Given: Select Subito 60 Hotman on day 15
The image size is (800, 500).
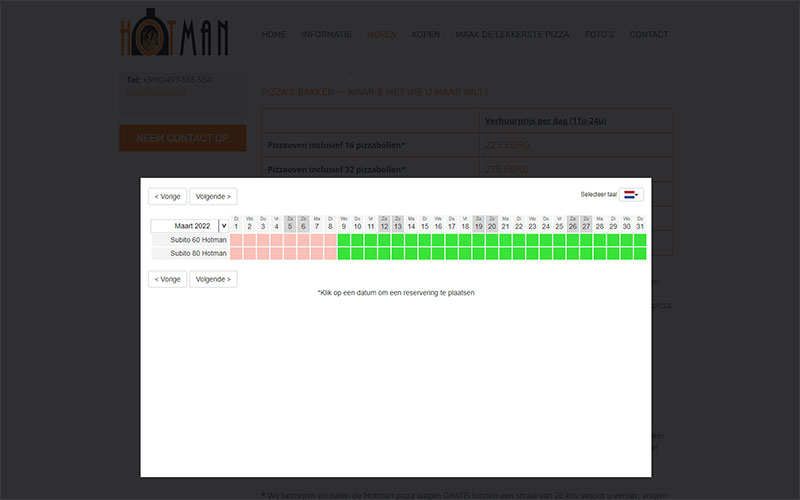Looking at the screenshot, I should pyautogui.click(x=424, y=240).
